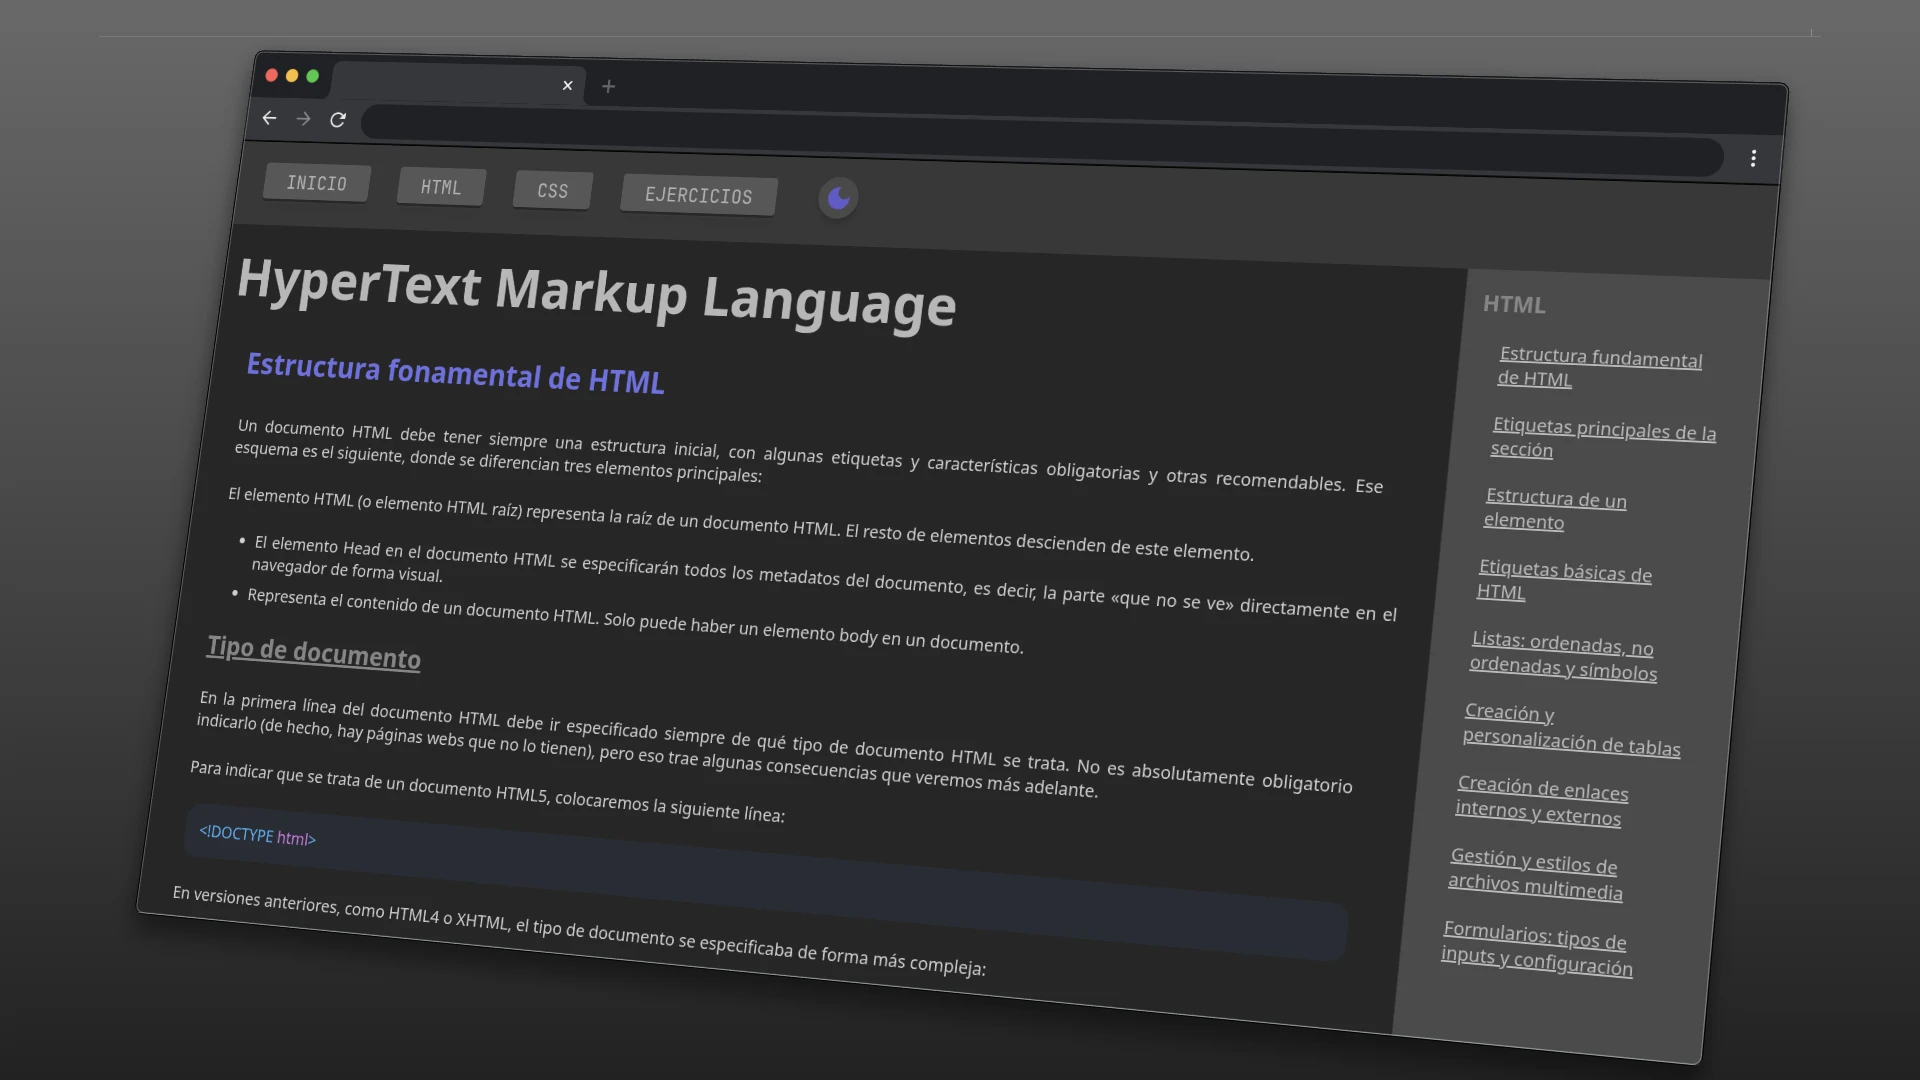Select the INICIO navigation button
Image resolution: width=1920 pixels, height=1080 pixels.
pyautogui.click(x=316, y=183)
